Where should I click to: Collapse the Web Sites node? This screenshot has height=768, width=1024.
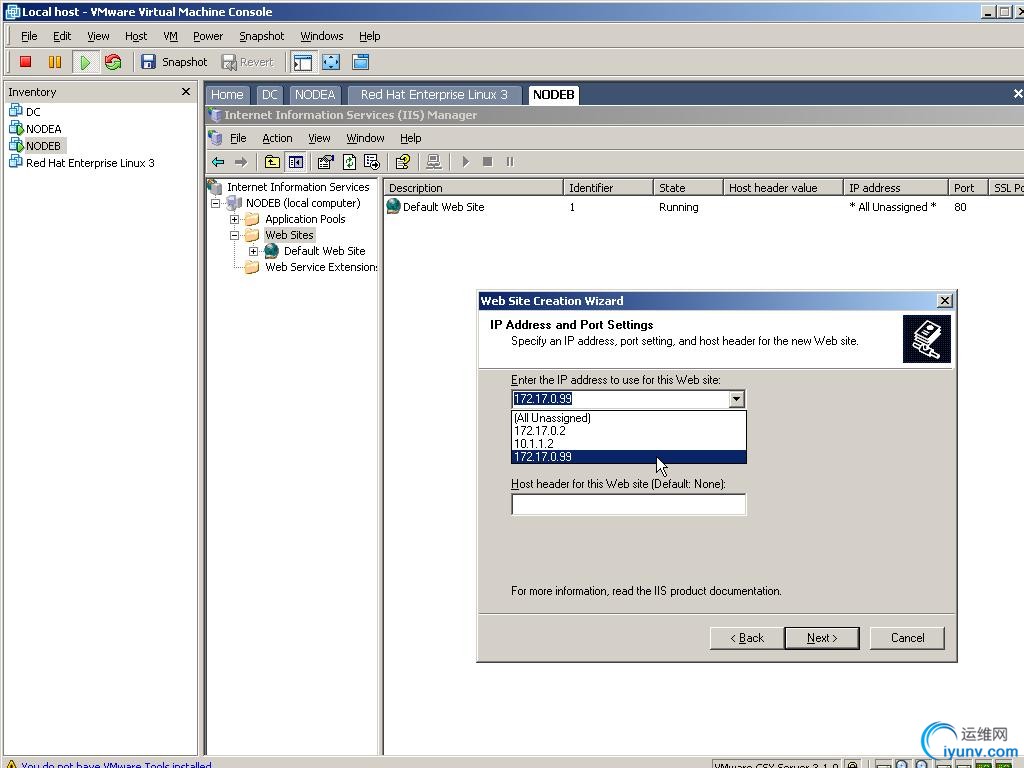(x=234, y=235)
